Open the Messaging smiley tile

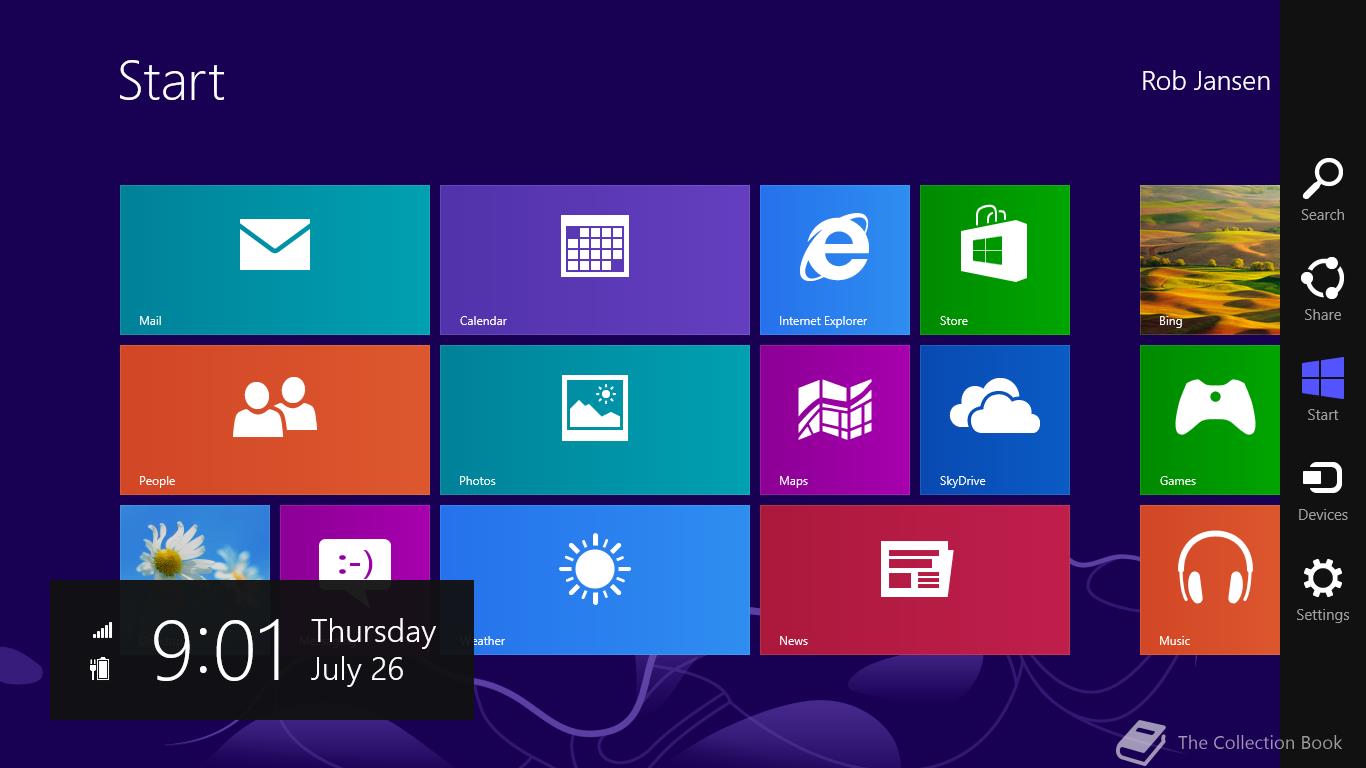click(355, 542)
